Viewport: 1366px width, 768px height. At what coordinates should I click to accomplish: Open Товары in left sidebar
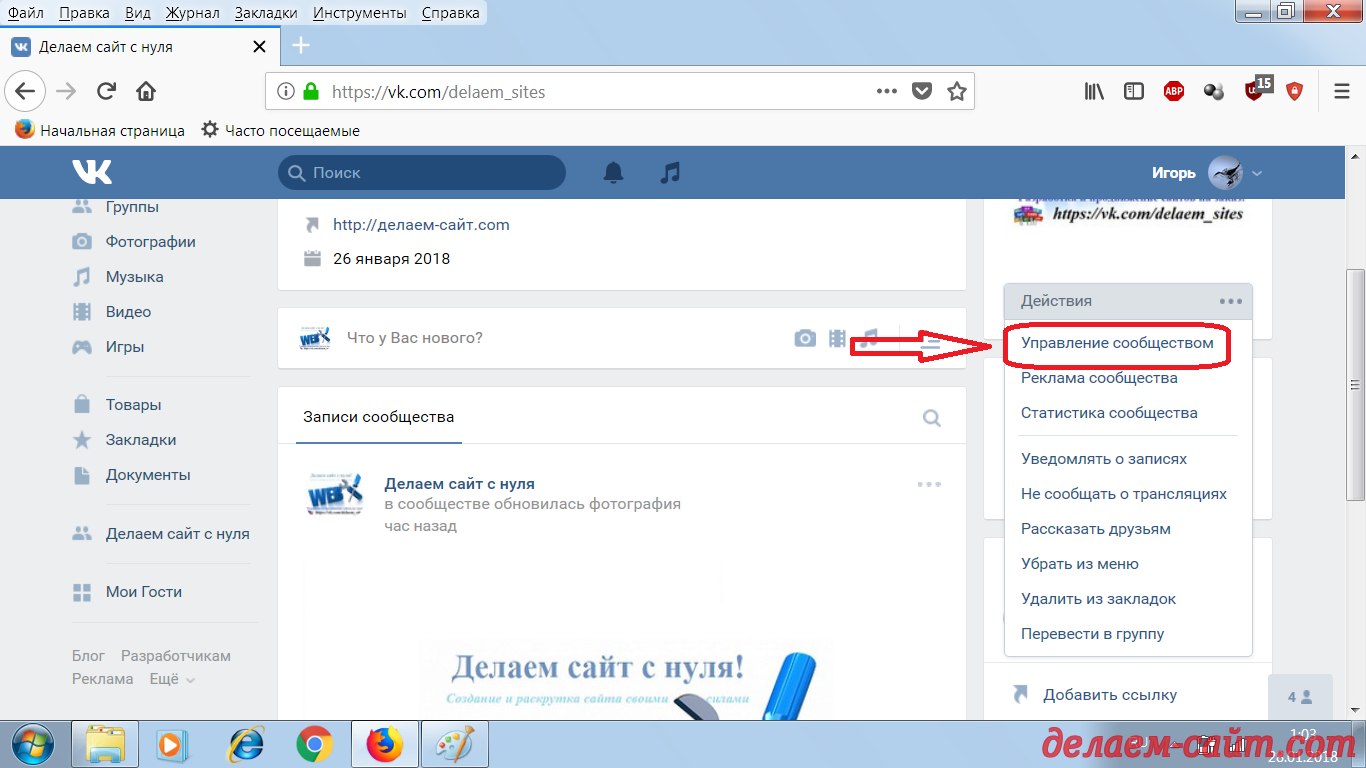133,405
